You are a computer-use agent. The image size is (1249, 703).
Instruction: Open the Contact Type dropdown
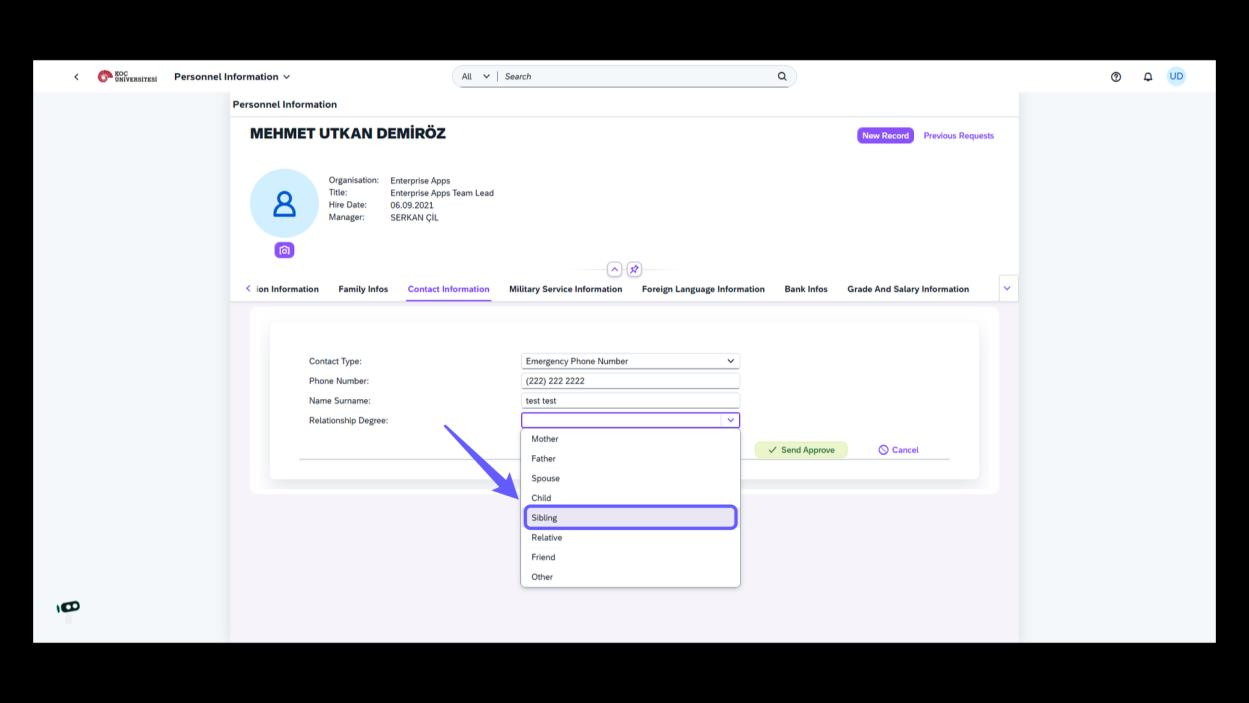click(x=630, y=361)
